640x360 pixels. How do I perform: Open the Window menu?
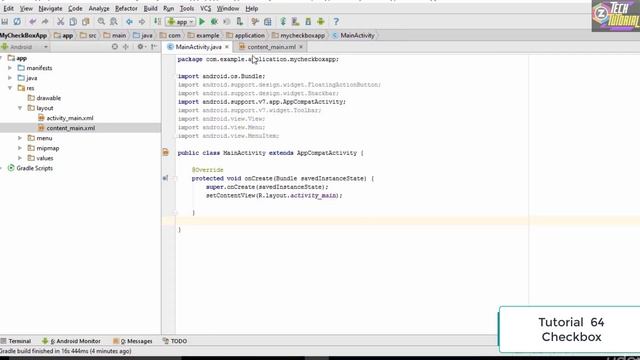pos(228,8)
